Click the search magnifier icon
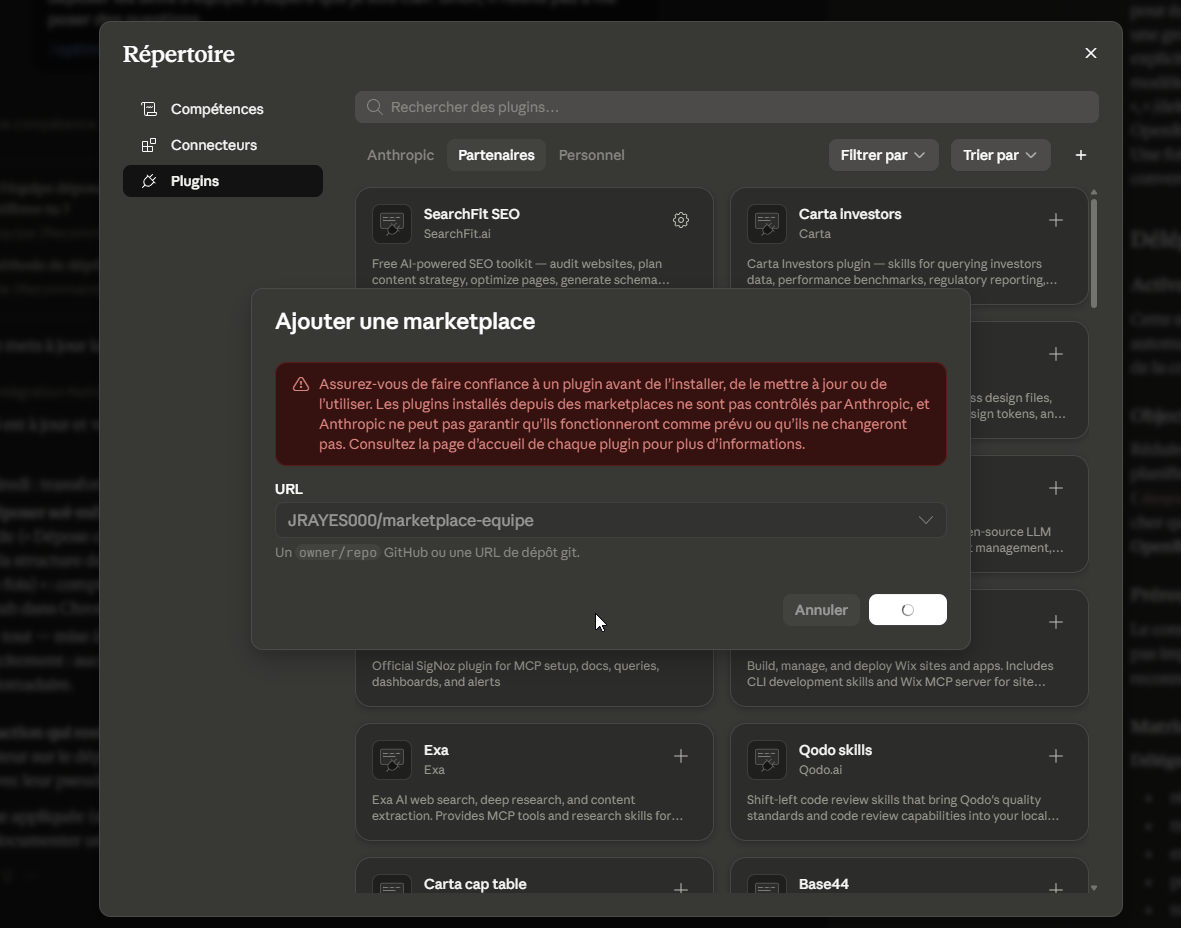The width and height of the screenshot is (1181, 928). coord(374,107)
